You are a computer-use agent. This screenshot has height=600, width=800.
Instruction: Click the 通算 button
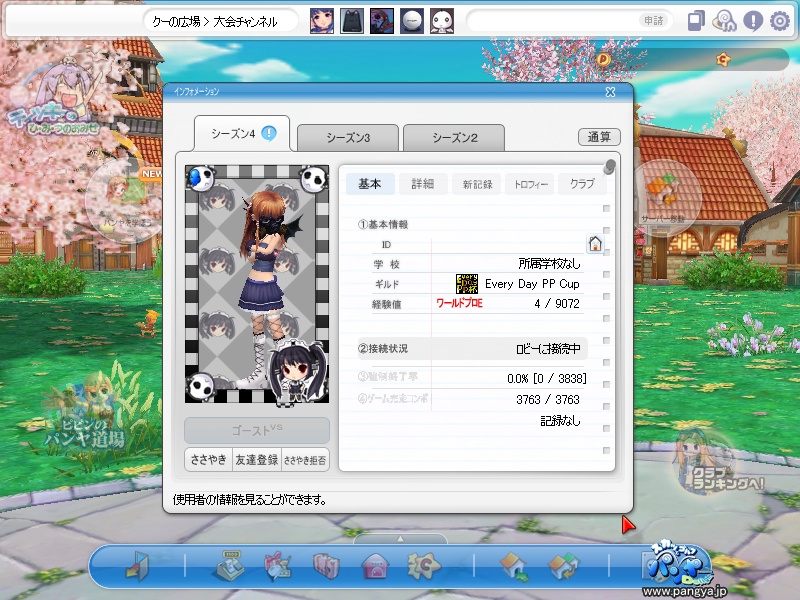pyautogui.click(x=599, y=137)
